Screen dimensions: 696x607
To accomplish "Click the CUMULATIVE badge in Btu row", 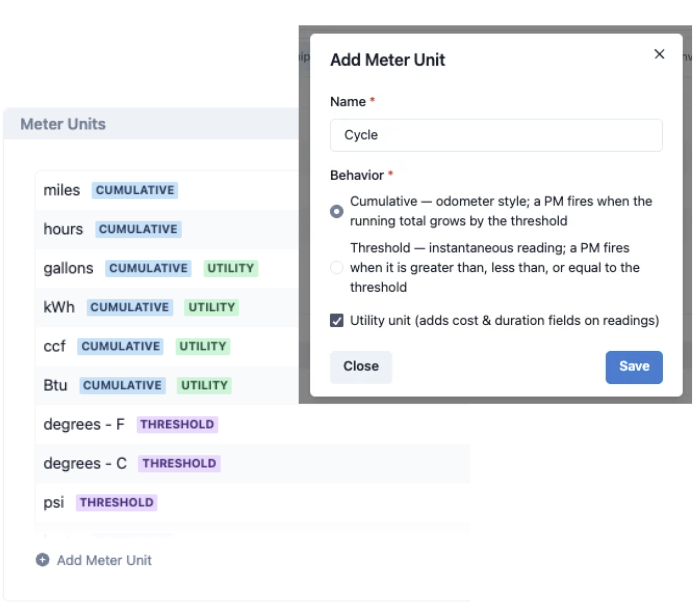I will (x=123, y=385).
